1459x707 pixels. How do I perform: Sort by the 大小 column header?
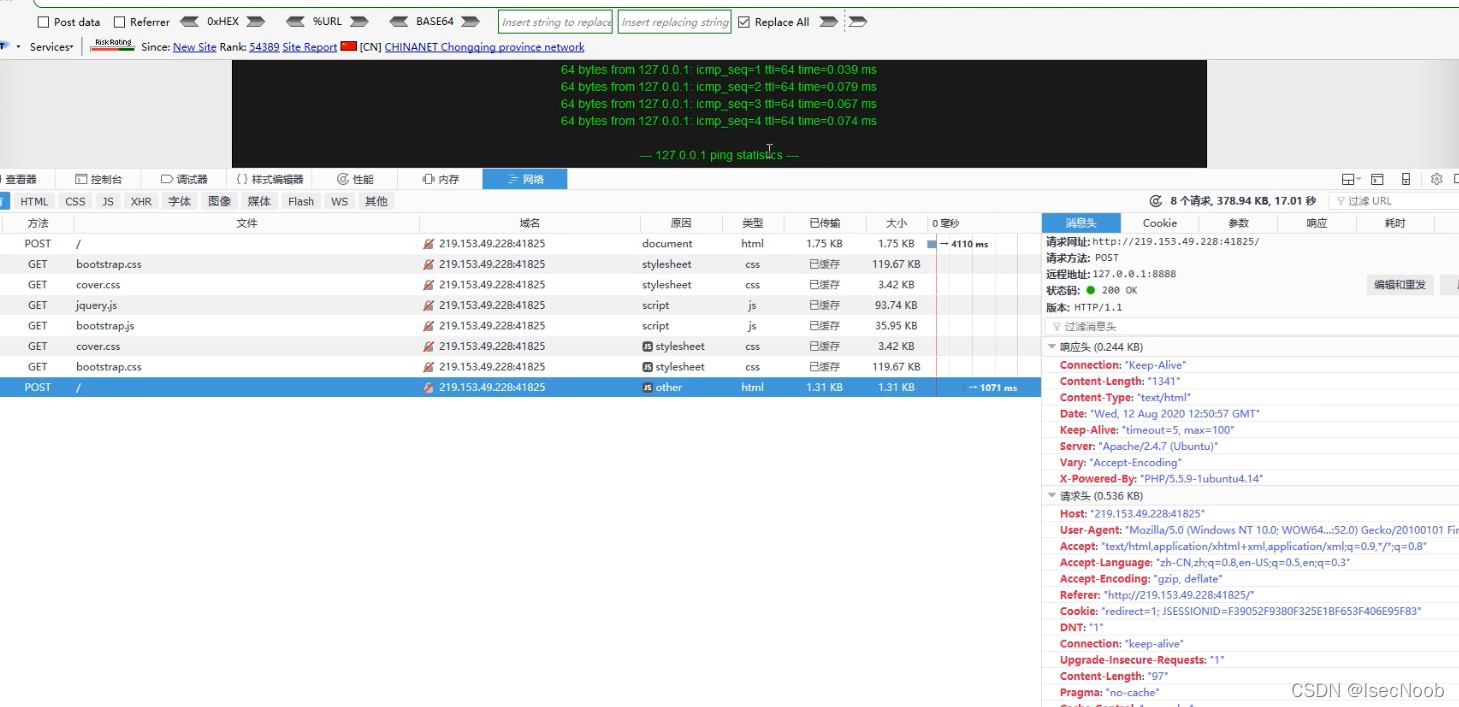coord(897,224)
